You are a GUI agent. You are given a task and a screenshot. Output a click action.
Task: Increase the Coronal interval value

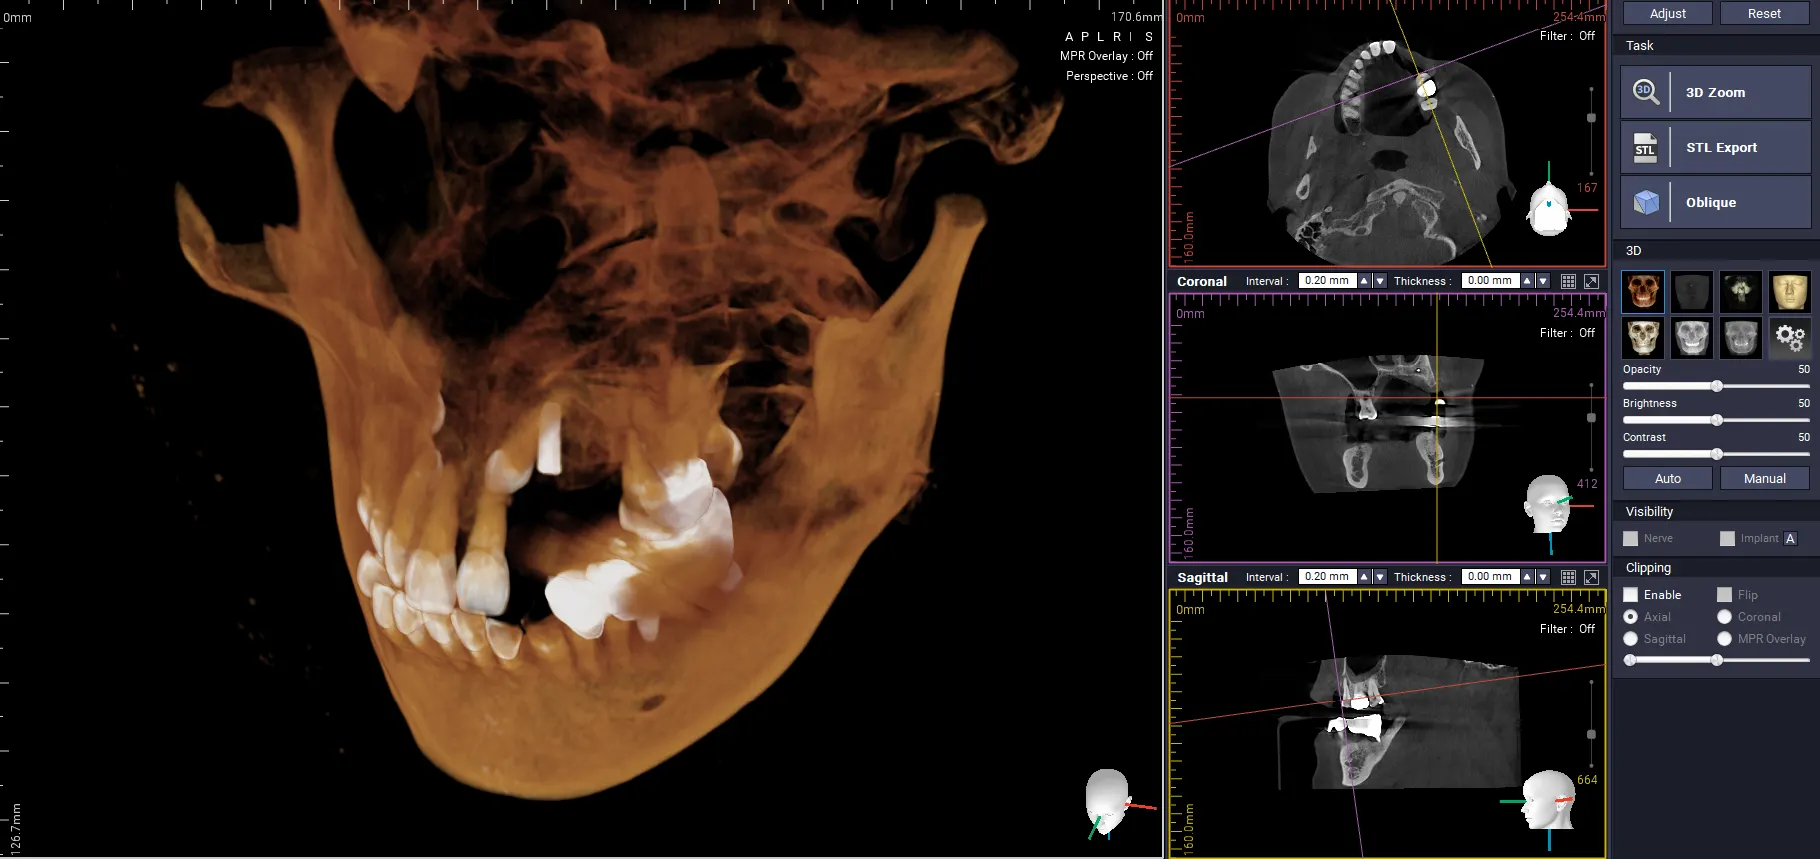click(1364, 281)
